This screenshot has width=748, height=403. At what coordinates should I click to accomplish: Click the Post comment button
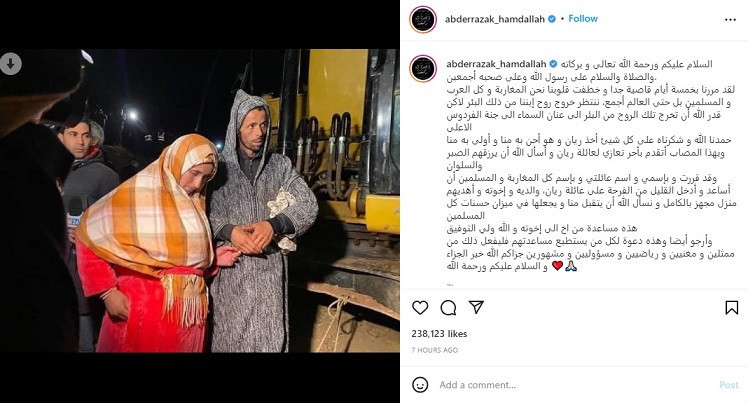tap(728, 385)
